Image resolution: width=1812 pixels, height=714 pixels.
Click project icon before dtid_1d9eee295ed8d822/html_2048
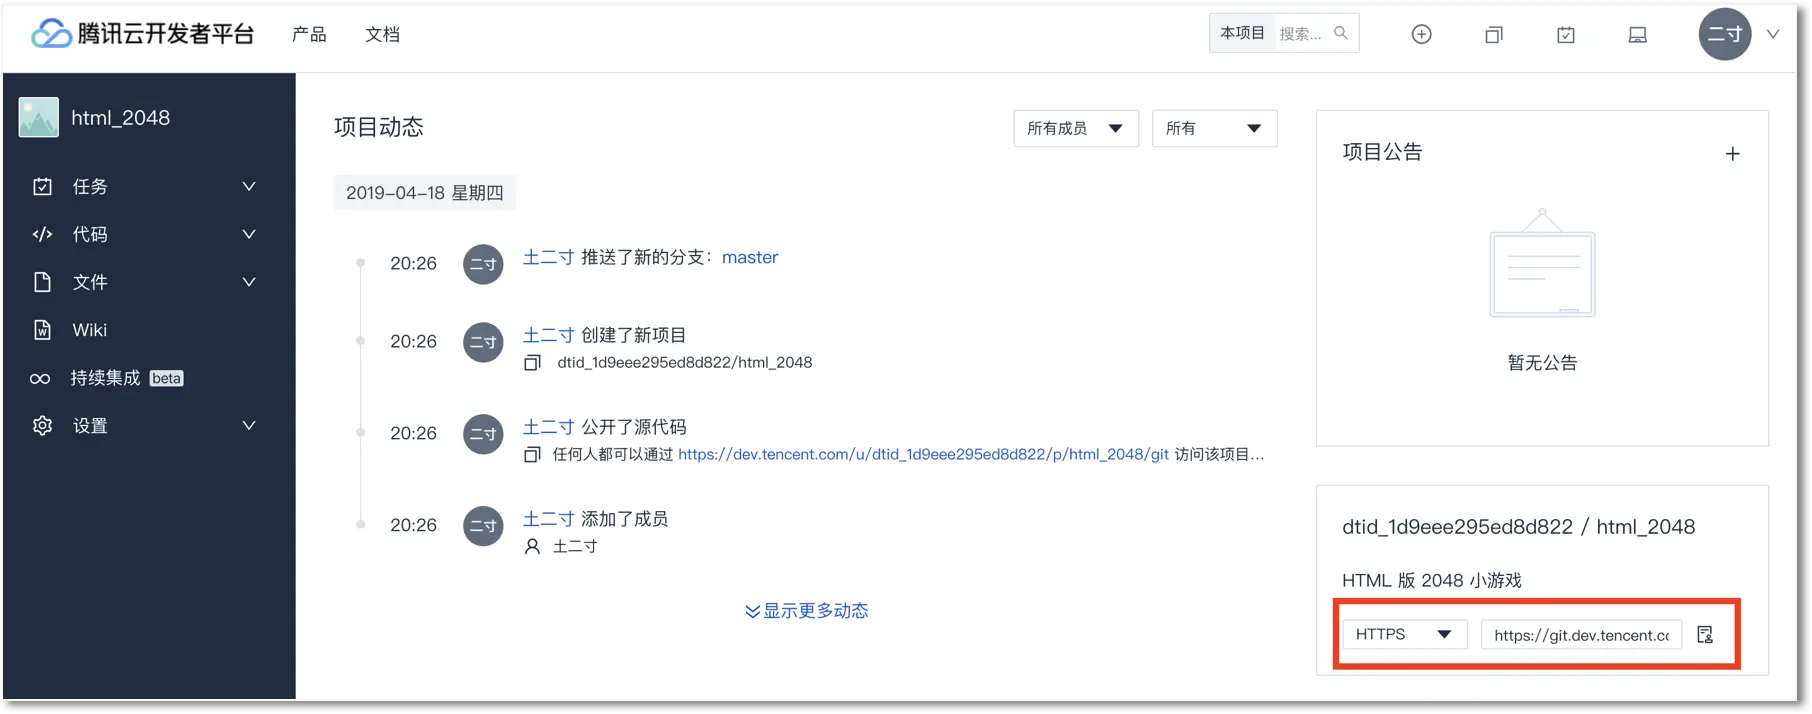coord(533,362)
